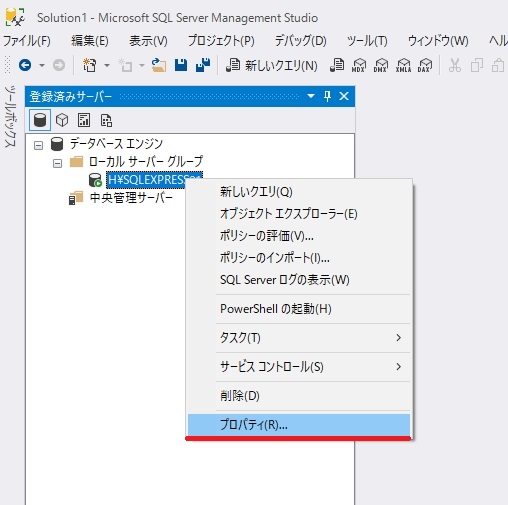
Task: Open the ウィンドウ(W) menu
Action: pos(438,41)
